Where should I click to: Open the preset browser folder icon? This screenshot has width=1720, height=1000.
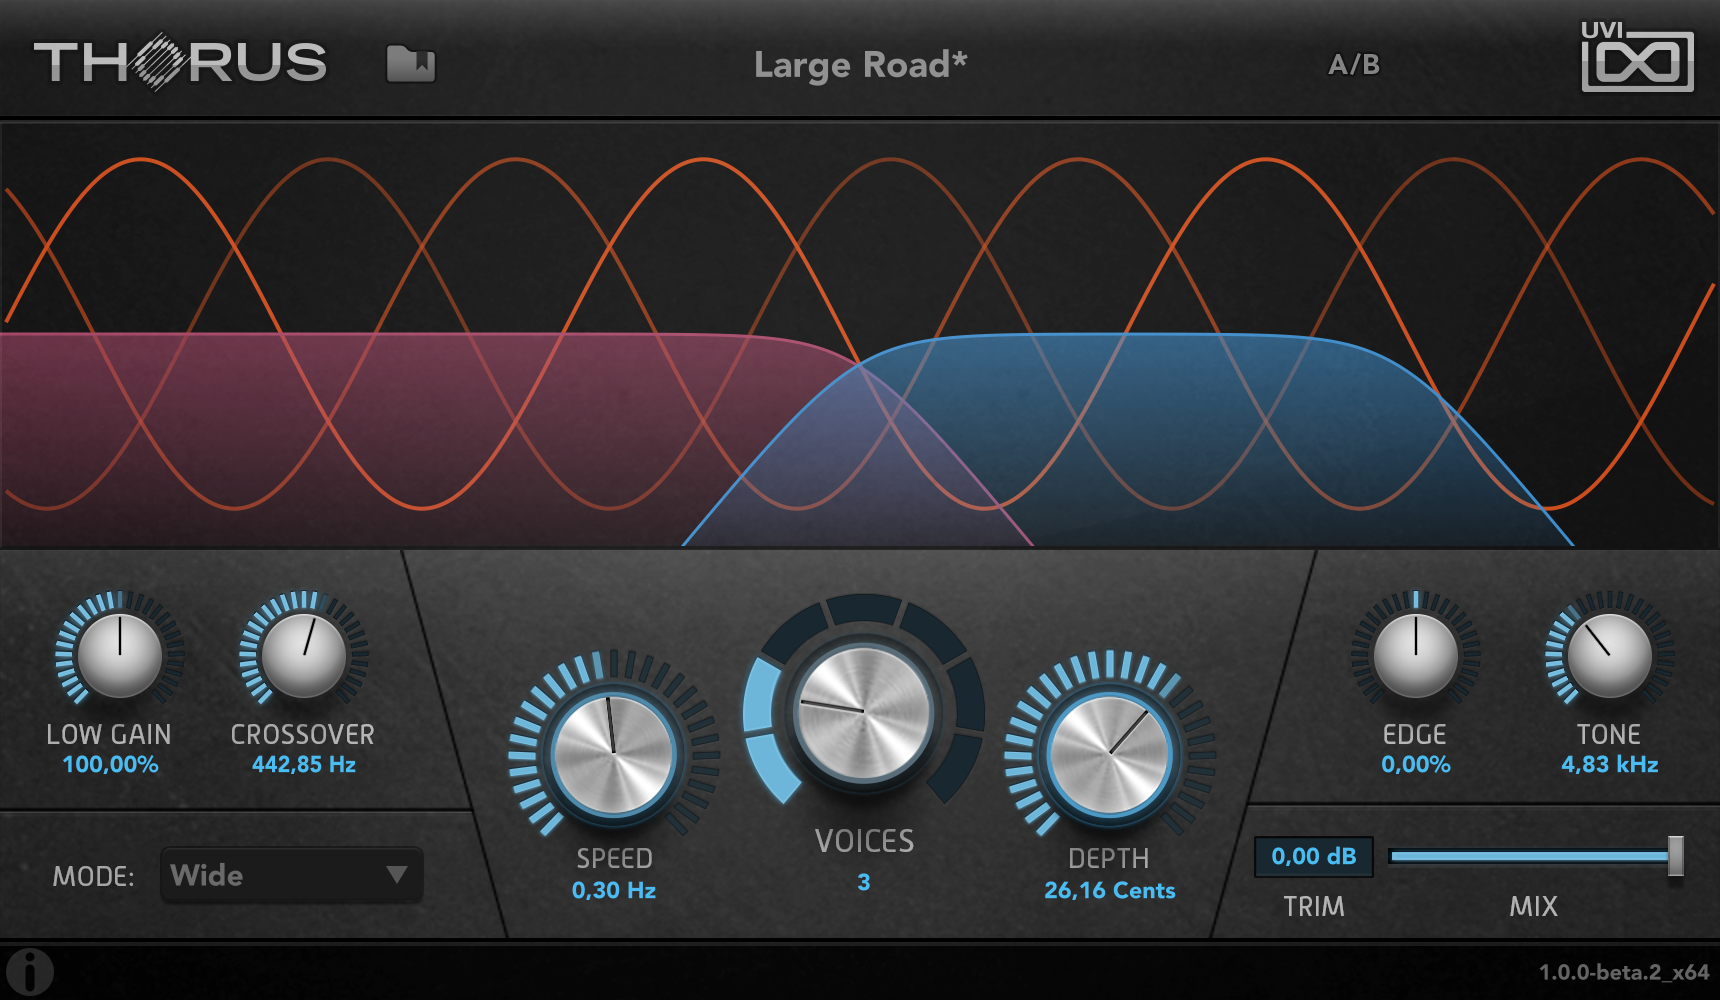pos(411,64)
